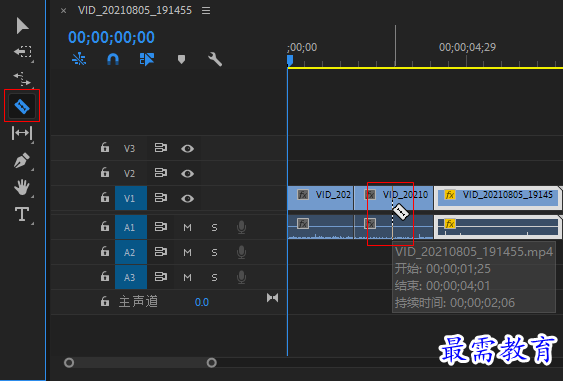Hide V1 track output eye
Image resolution: width=563 pixels, height=381 pixels.
click(187, 199)
